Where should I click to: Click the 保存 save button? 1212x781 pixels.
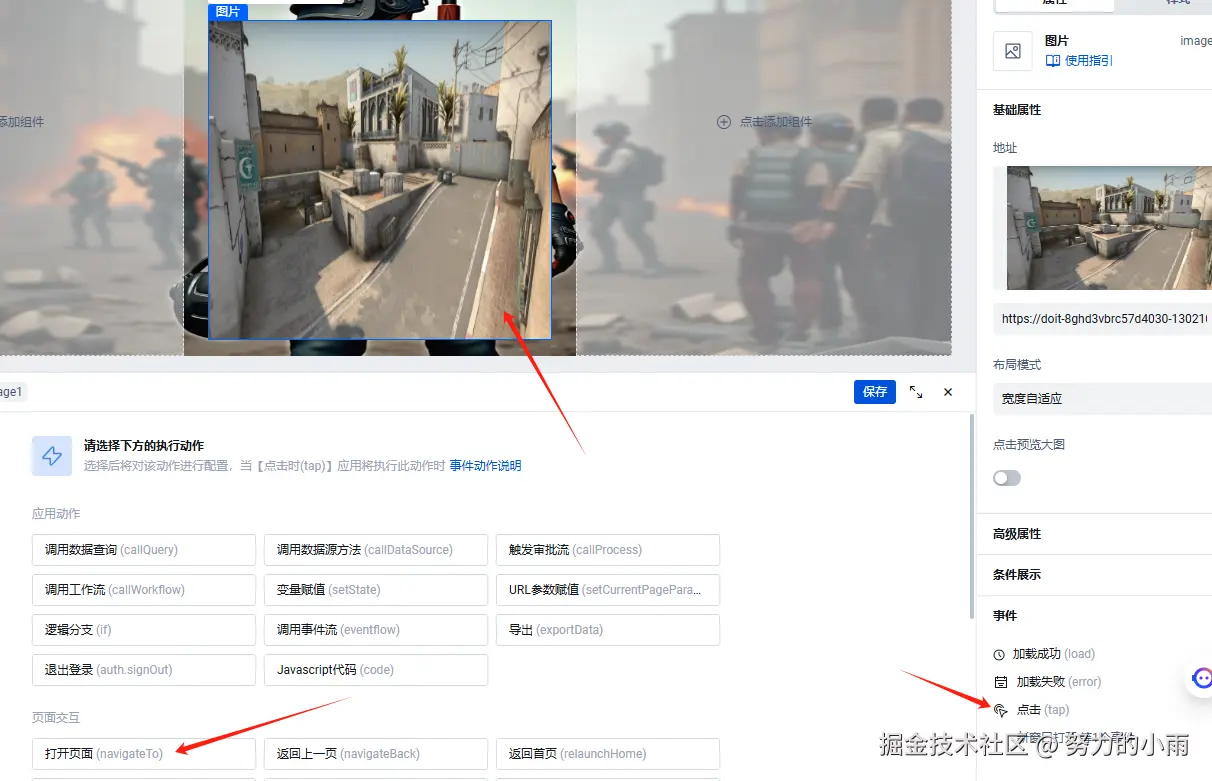pyautogui.click(x=875, y=392)
